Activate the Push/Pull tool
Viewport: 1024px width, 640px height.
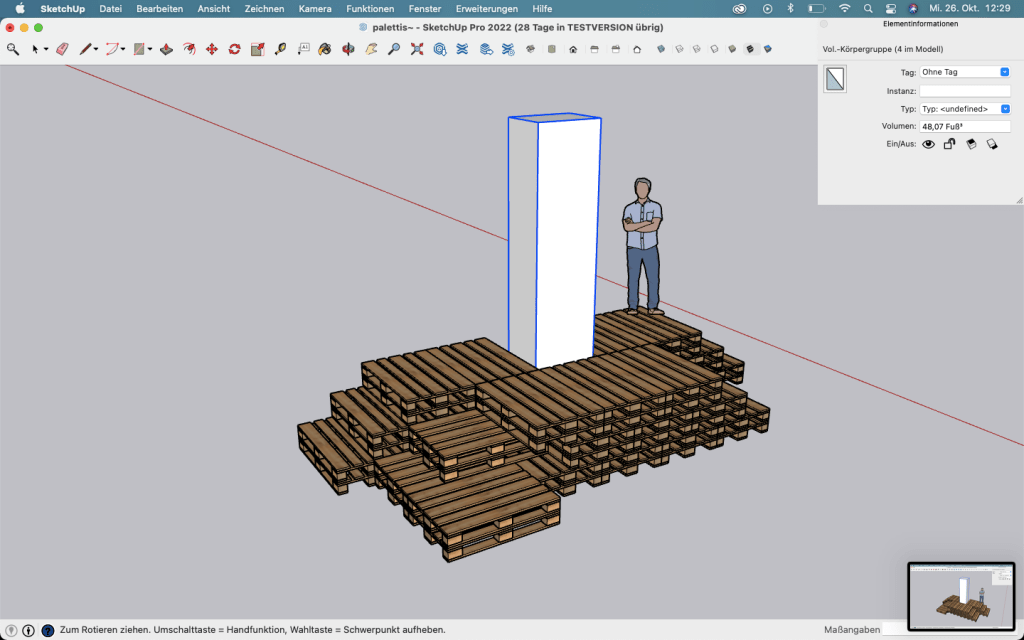tap(166, 48)
